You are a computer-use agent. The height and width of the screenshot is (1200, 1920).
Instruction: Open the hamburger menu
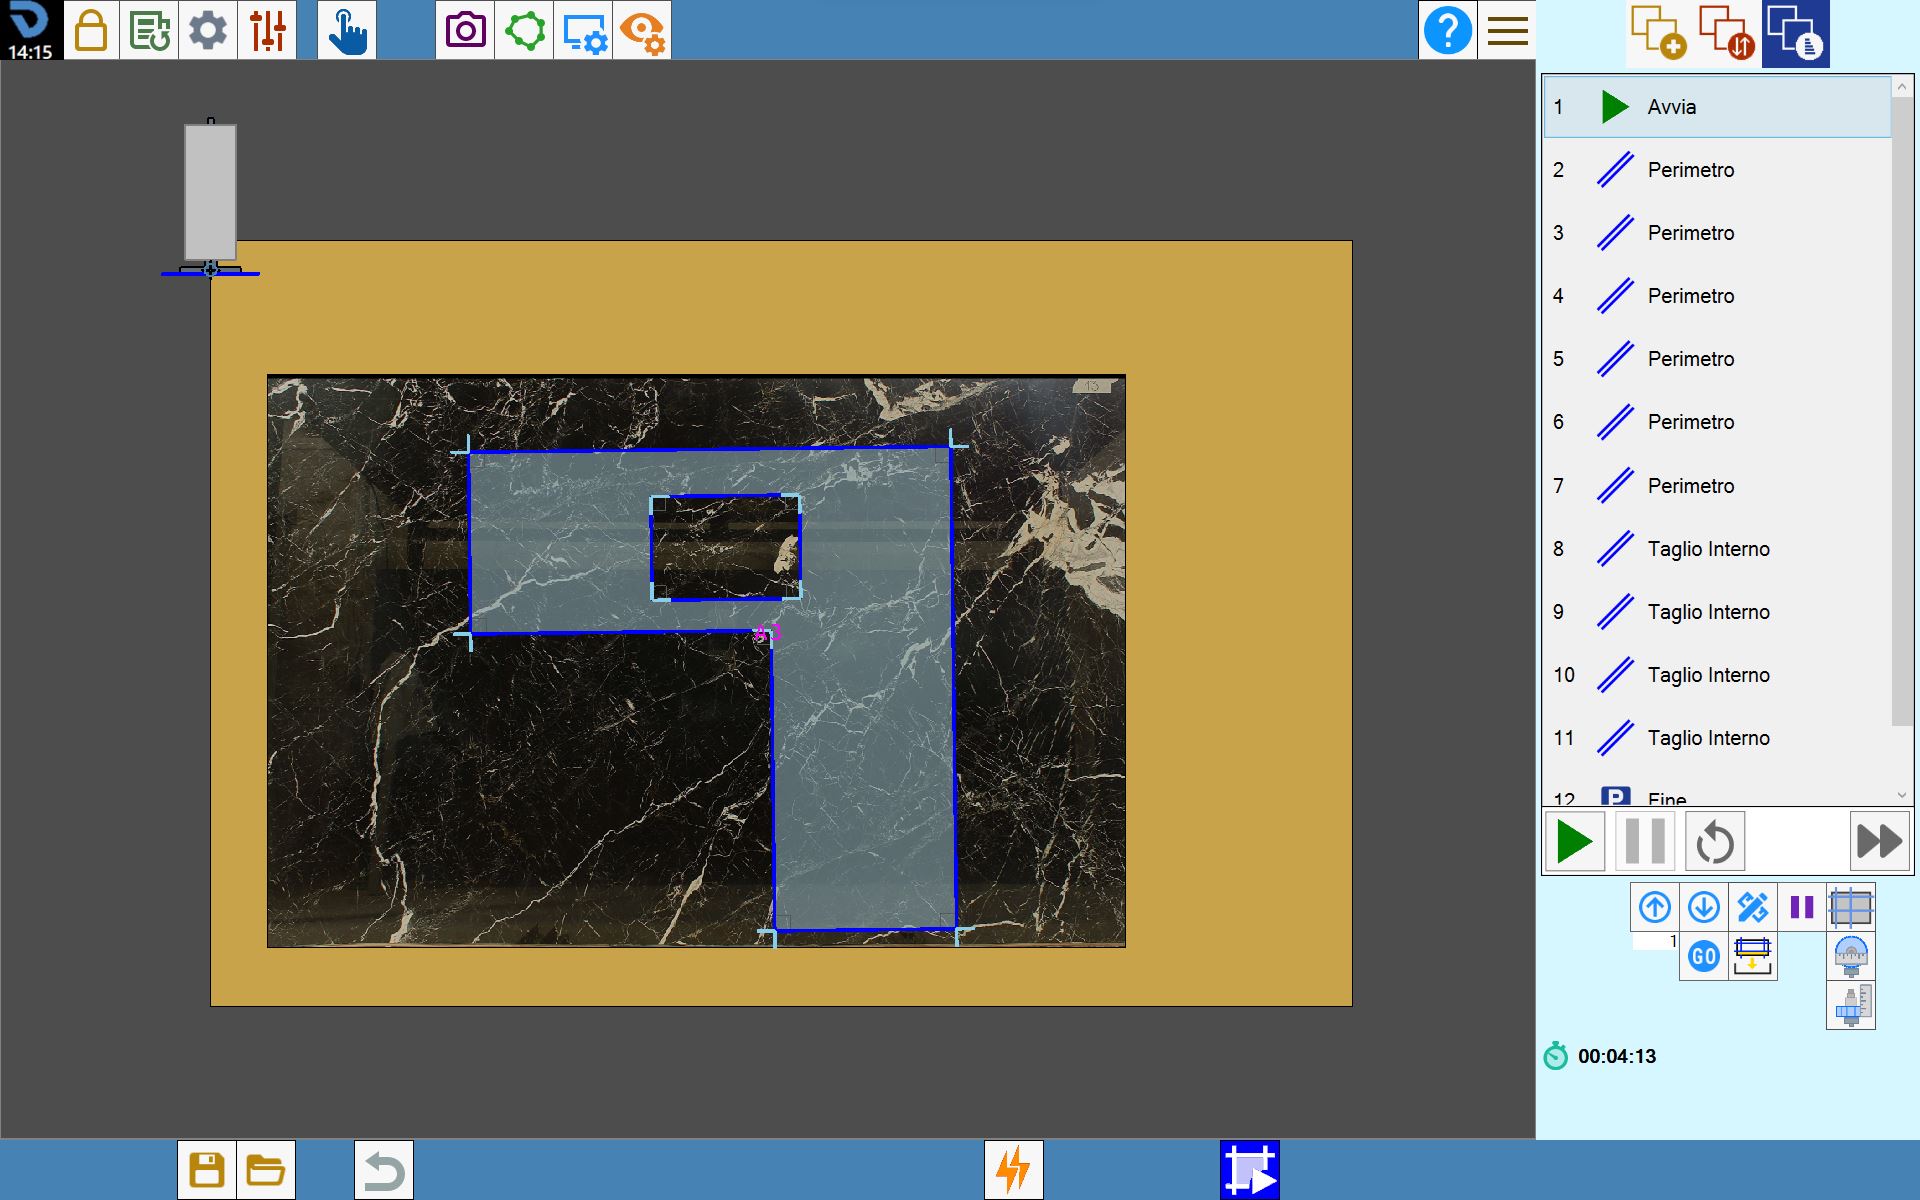click(1507, 30)
